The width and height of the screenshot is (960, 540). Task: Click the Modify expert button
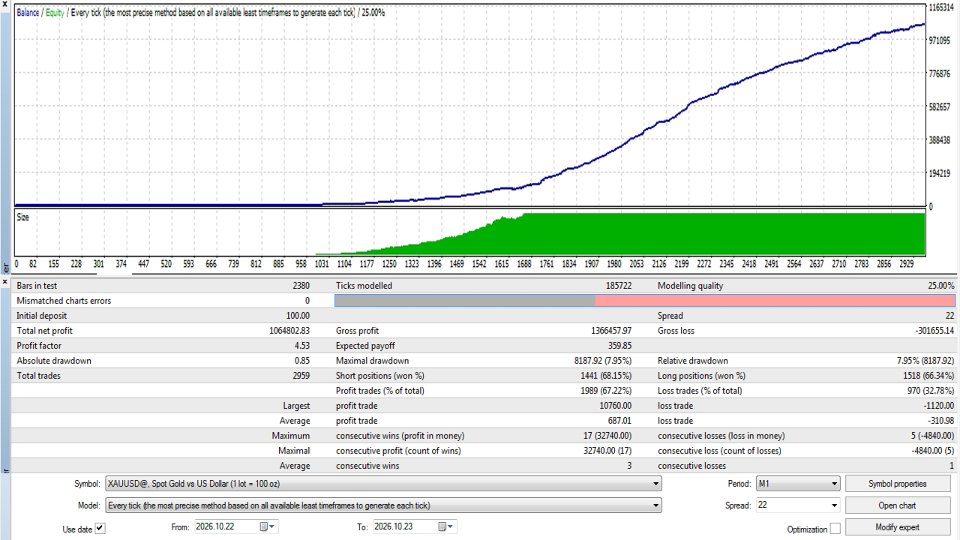897,527
